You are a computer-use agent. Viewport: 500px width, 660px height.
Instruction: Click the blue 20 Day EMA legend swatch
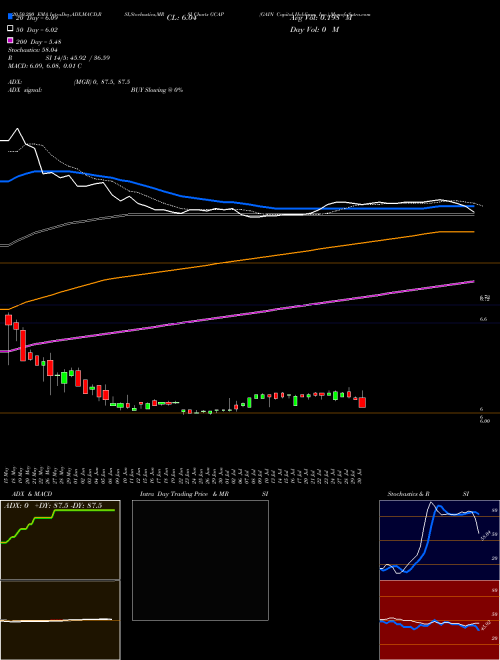point(11,17)
